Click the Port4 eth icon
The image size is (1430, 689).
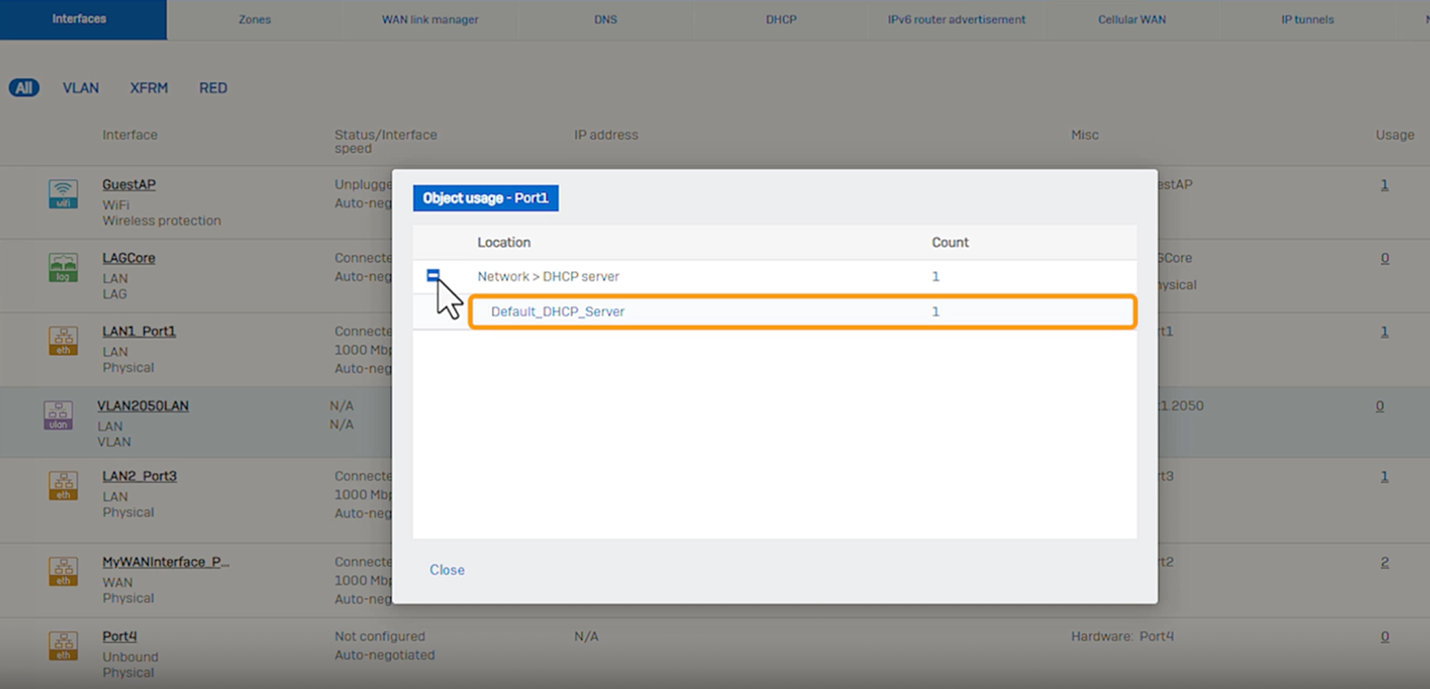(x=63, y=645)
